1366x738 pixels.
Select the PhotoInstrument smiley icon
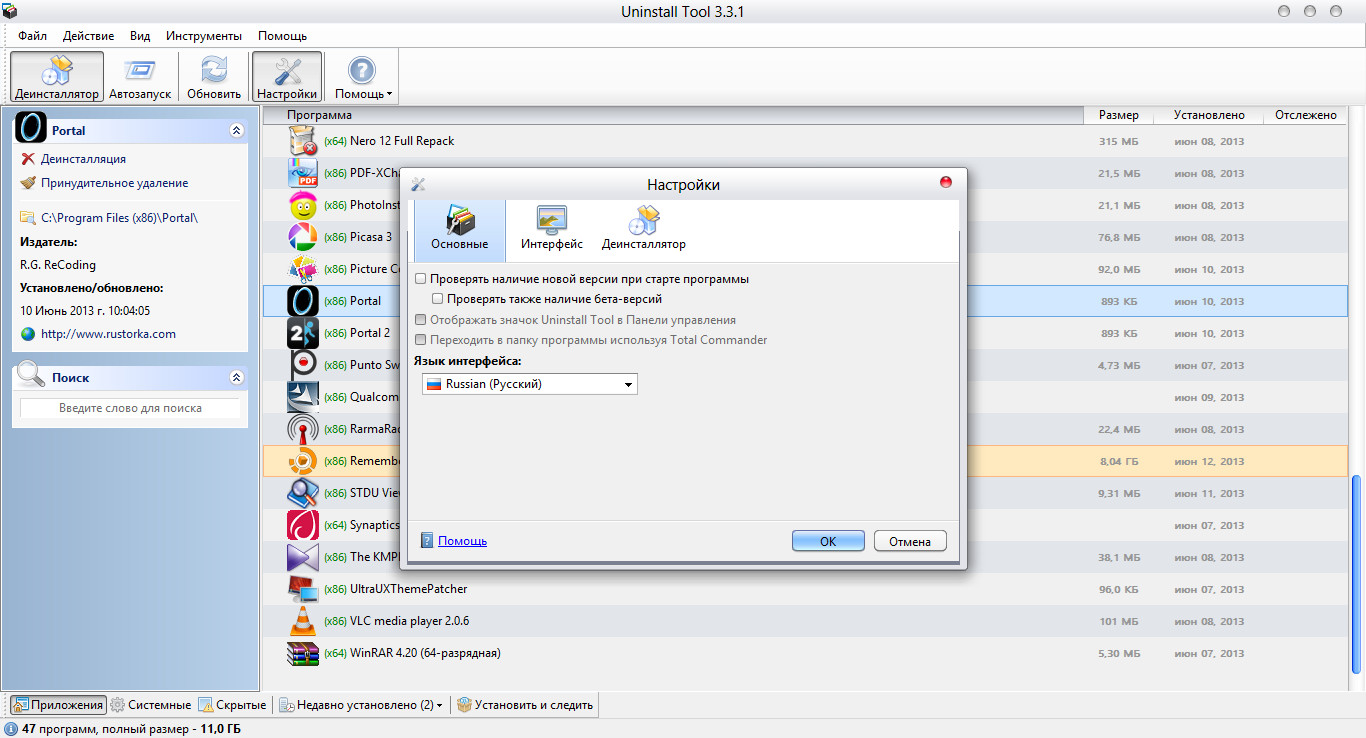tap(303, 205)
